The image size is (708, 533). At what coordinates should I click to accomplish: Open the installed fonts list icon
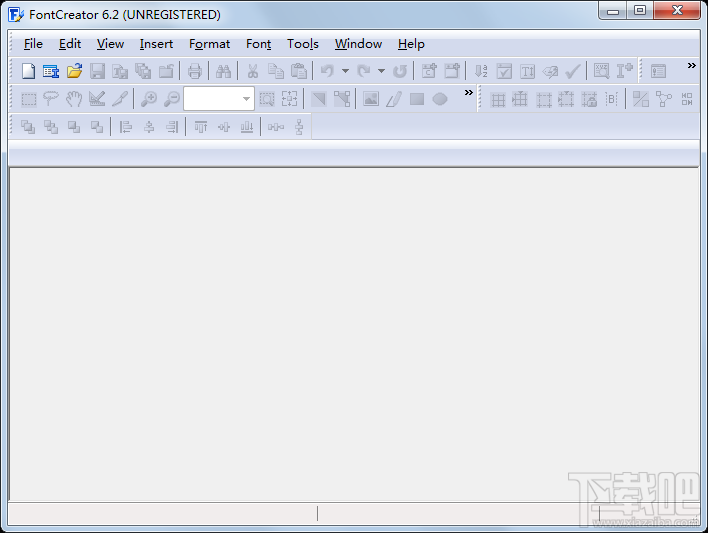coord(51,71)
